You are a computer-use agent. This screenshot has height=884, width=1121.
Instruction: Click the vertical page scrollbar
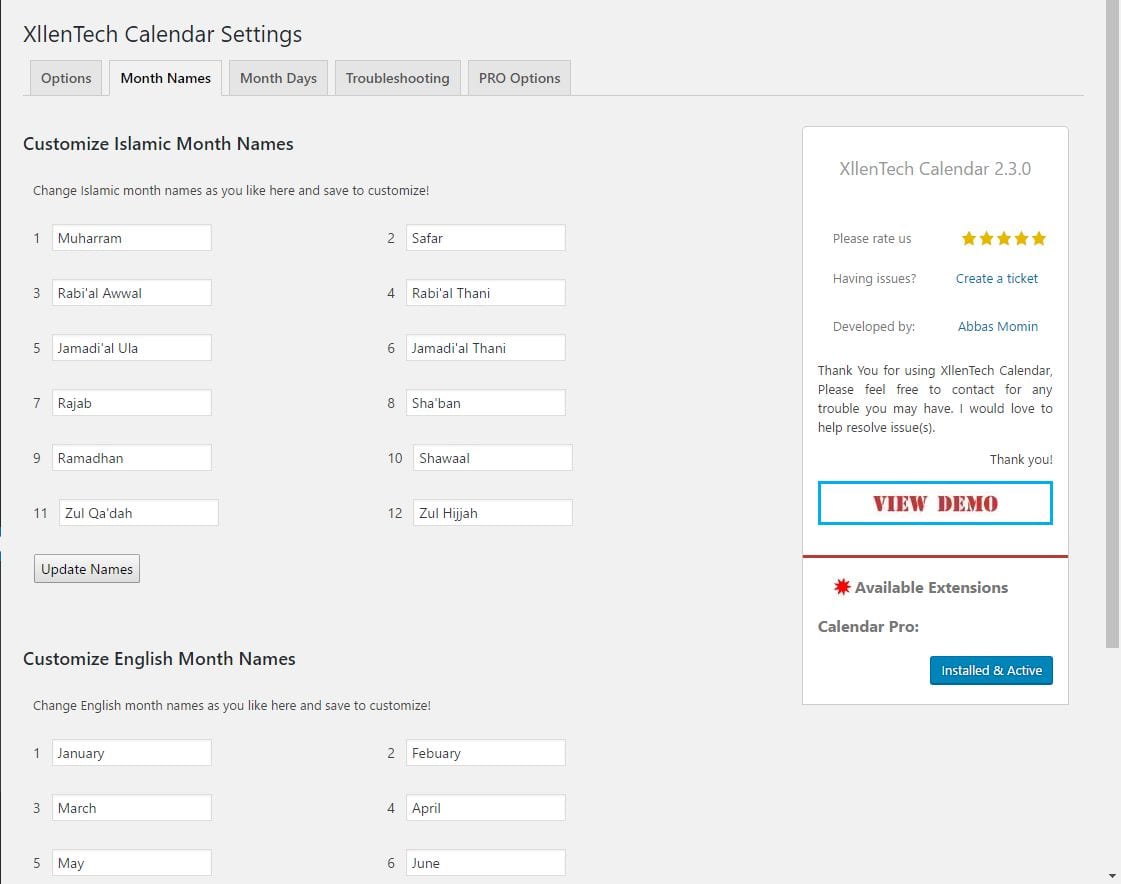tap(1112, 322)
